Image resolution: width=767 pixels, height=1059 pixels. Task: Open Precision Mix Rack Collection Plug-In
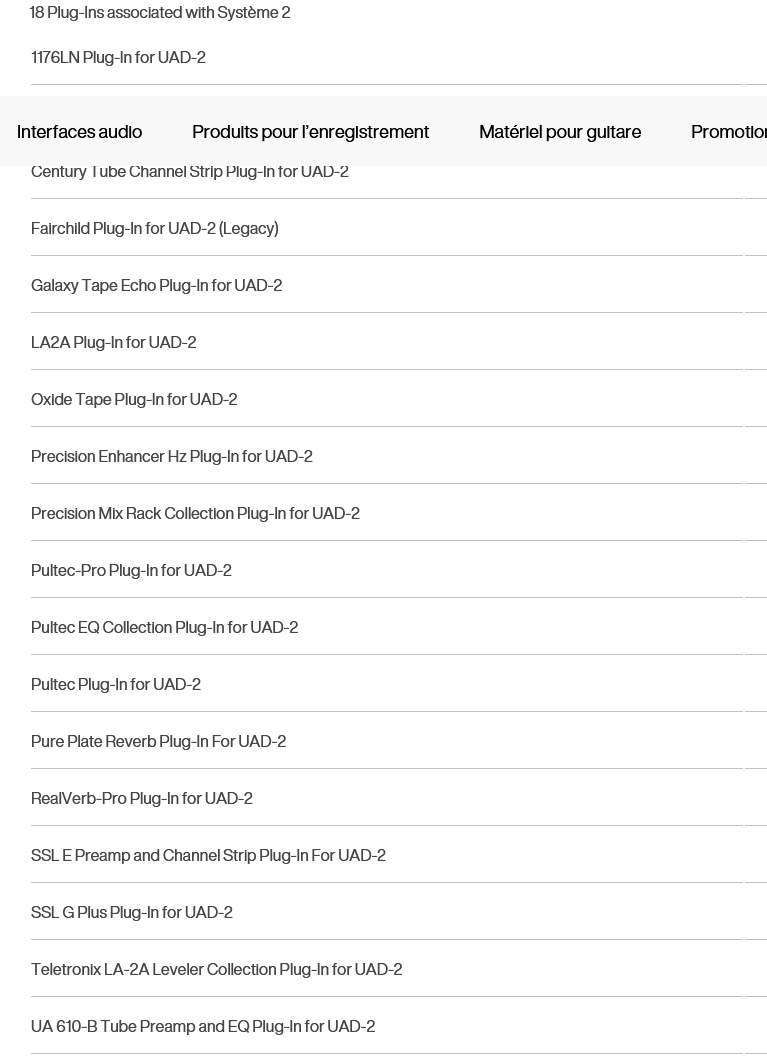[x=195, y=513]
